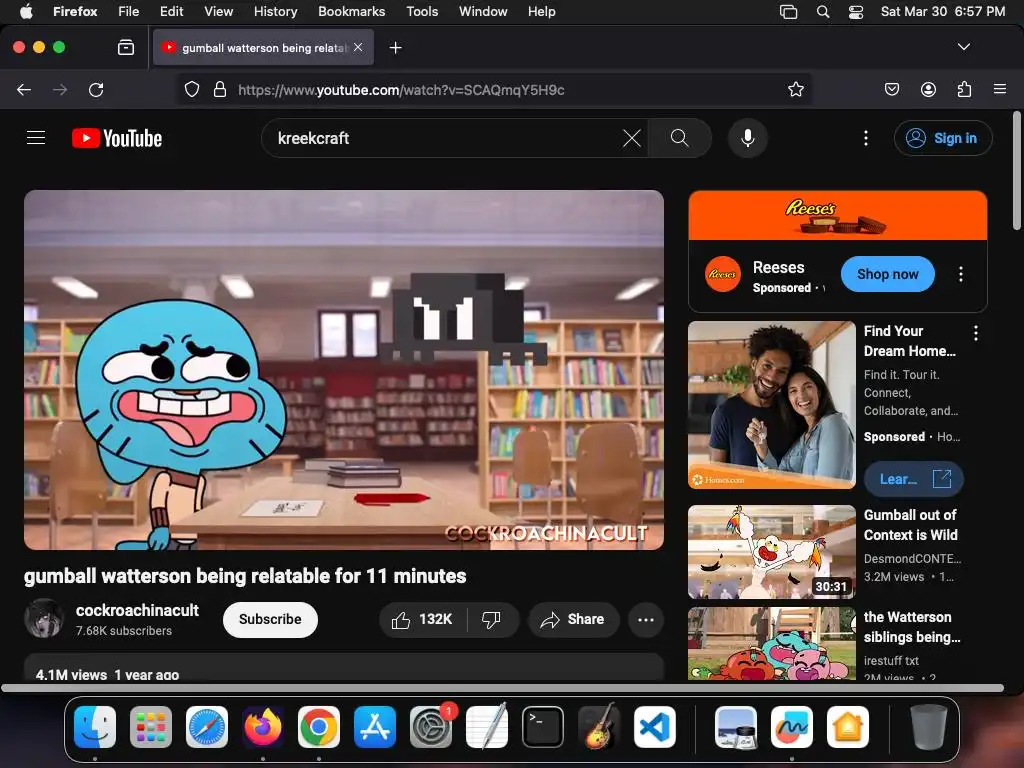This screenshot has height=768, width=1024.
Task: Open the Firefox application menu
Action: [1000, 89]
